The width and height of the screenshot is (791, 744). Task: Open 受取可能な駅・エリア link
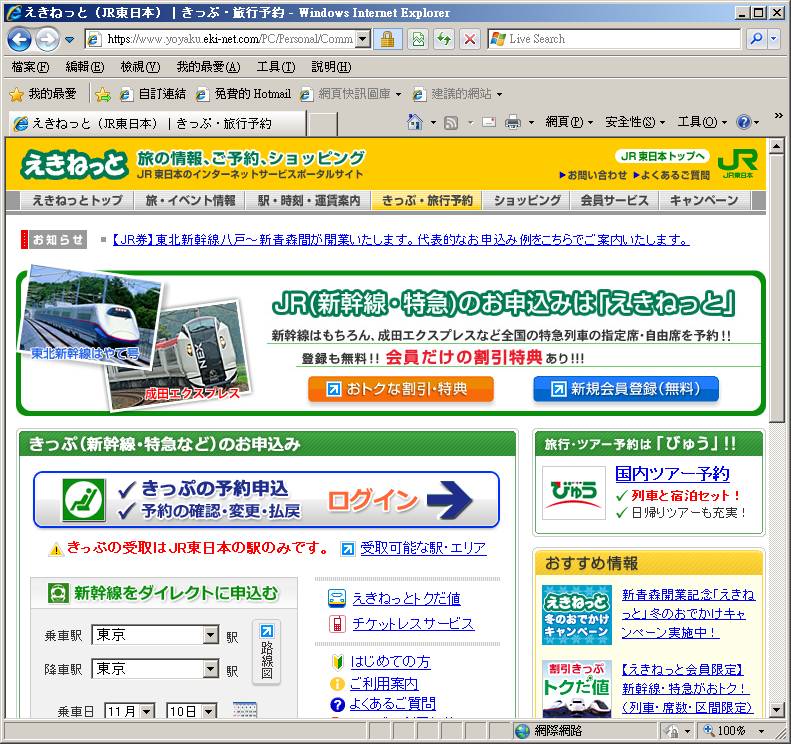(x=423, y=548)
